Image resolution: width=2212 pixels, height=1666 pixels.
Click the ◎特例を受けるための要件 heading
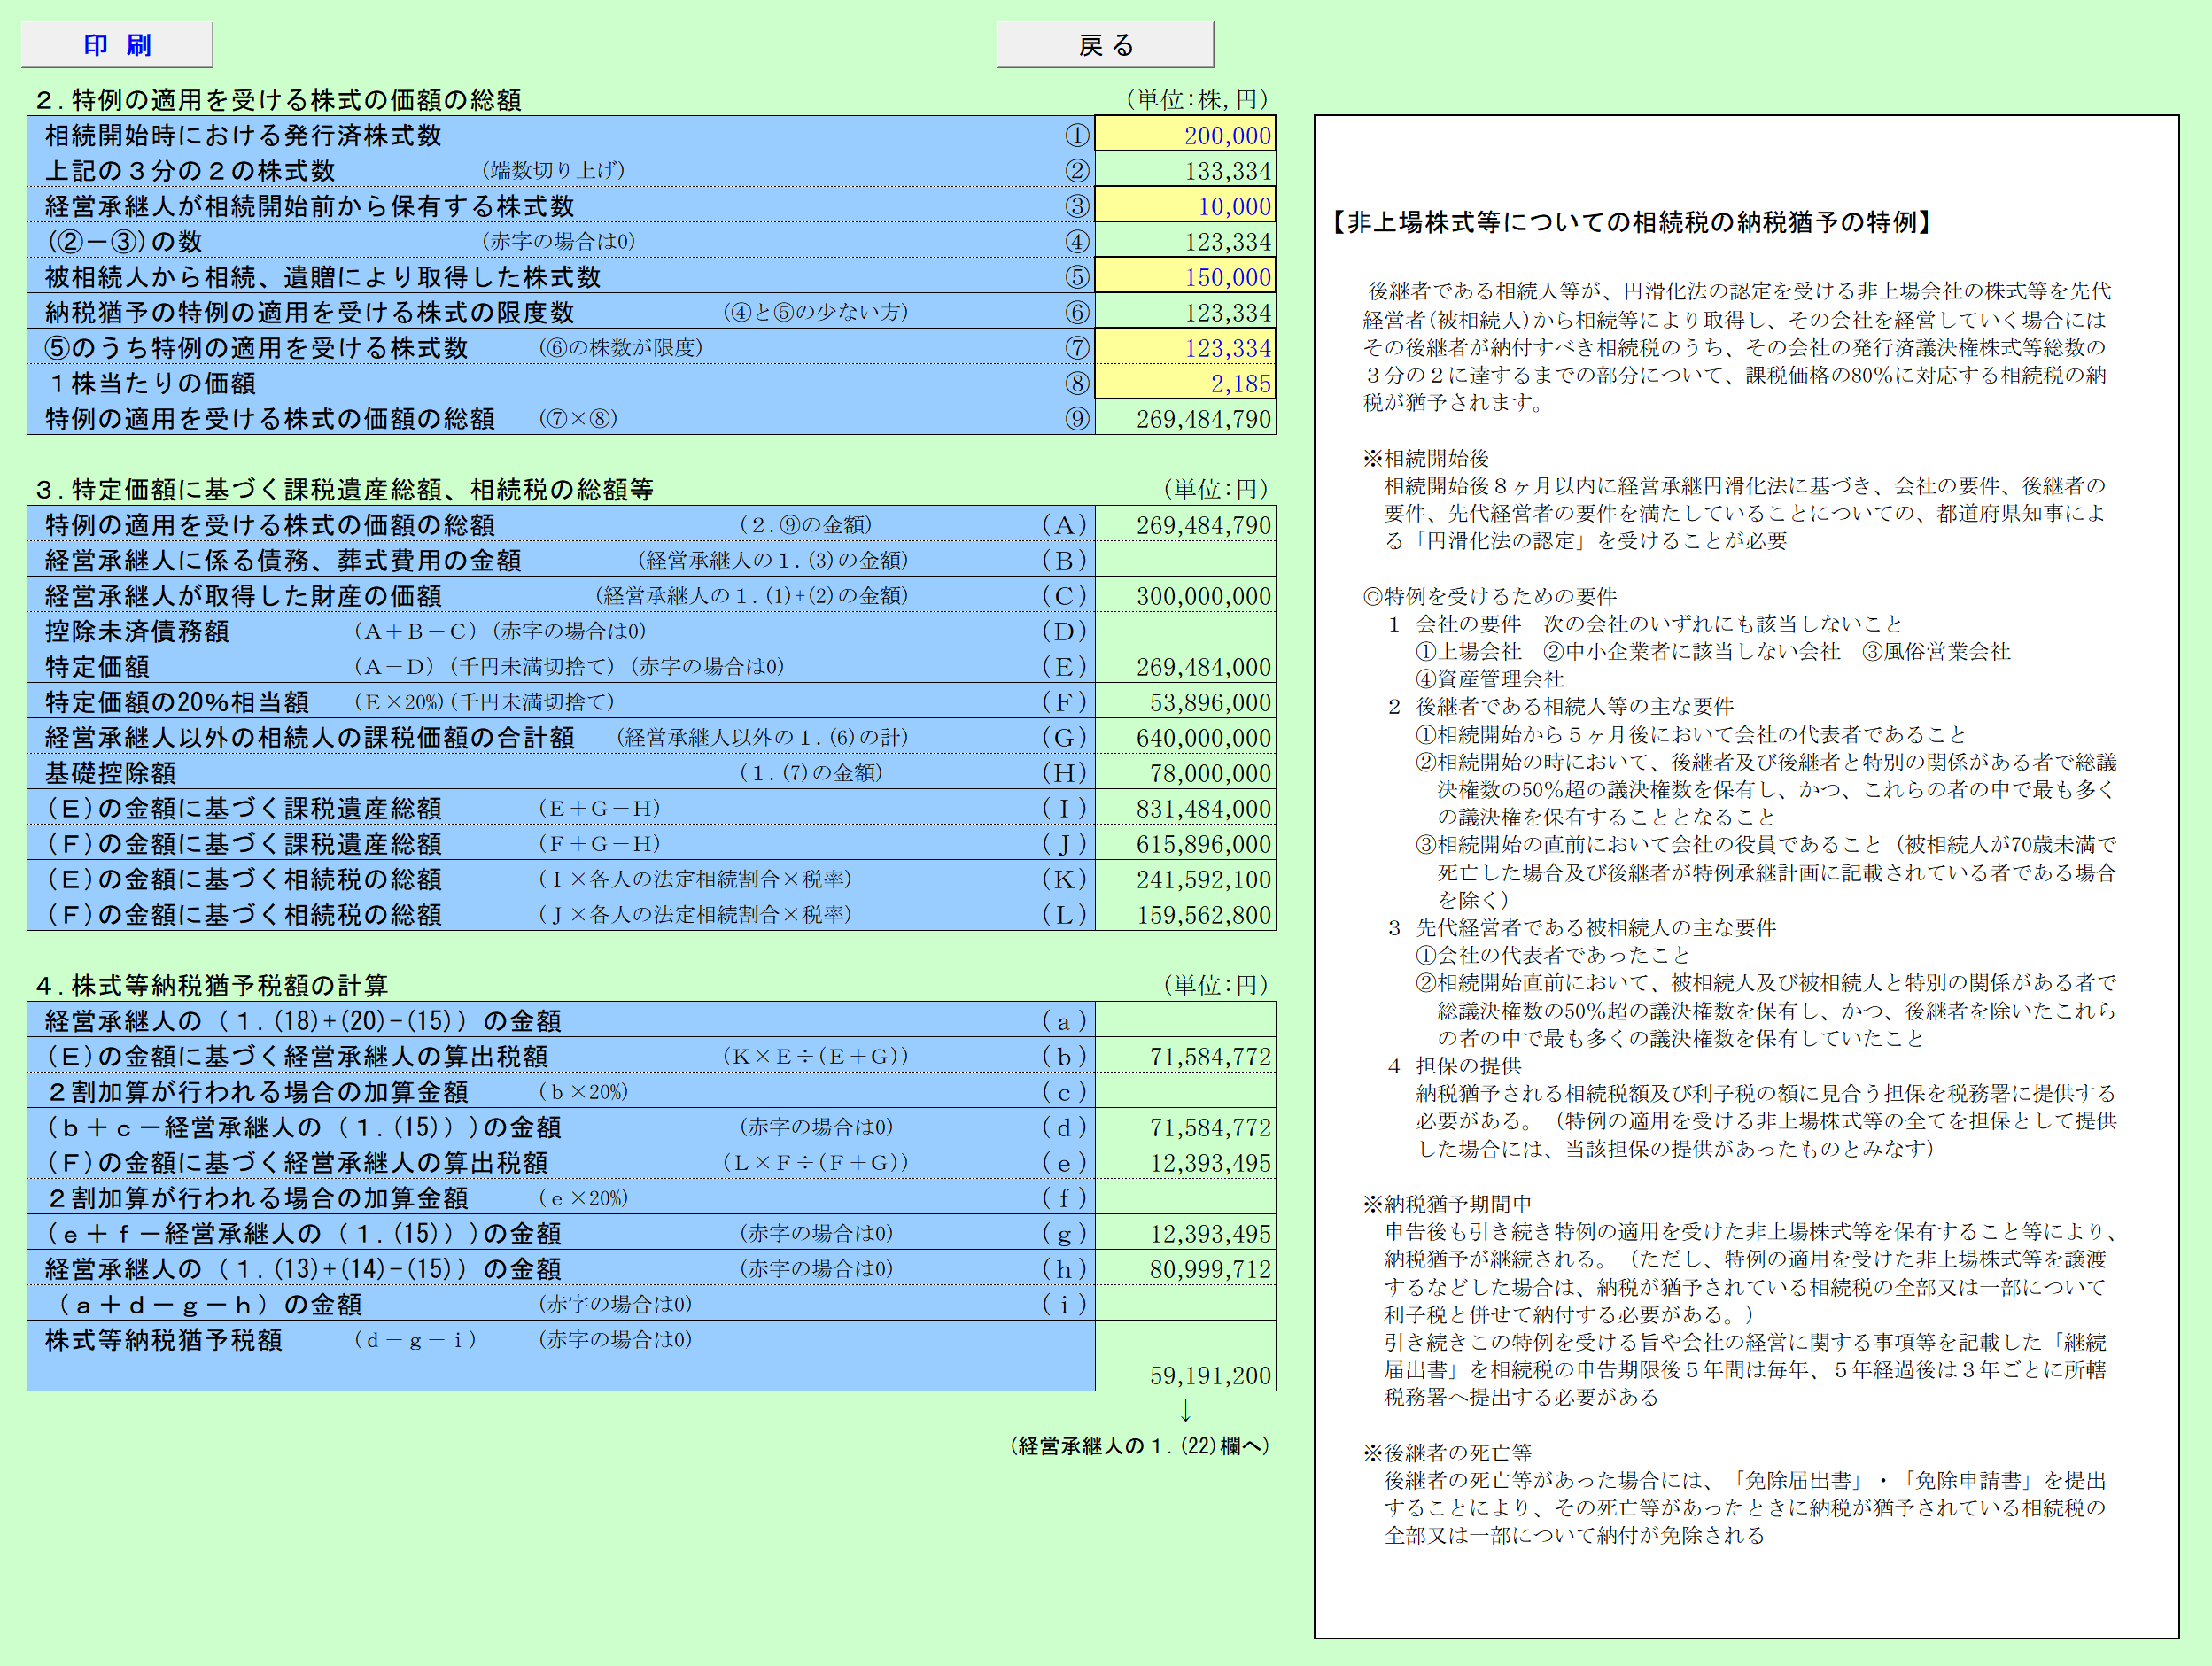[x=1489, y=596]
